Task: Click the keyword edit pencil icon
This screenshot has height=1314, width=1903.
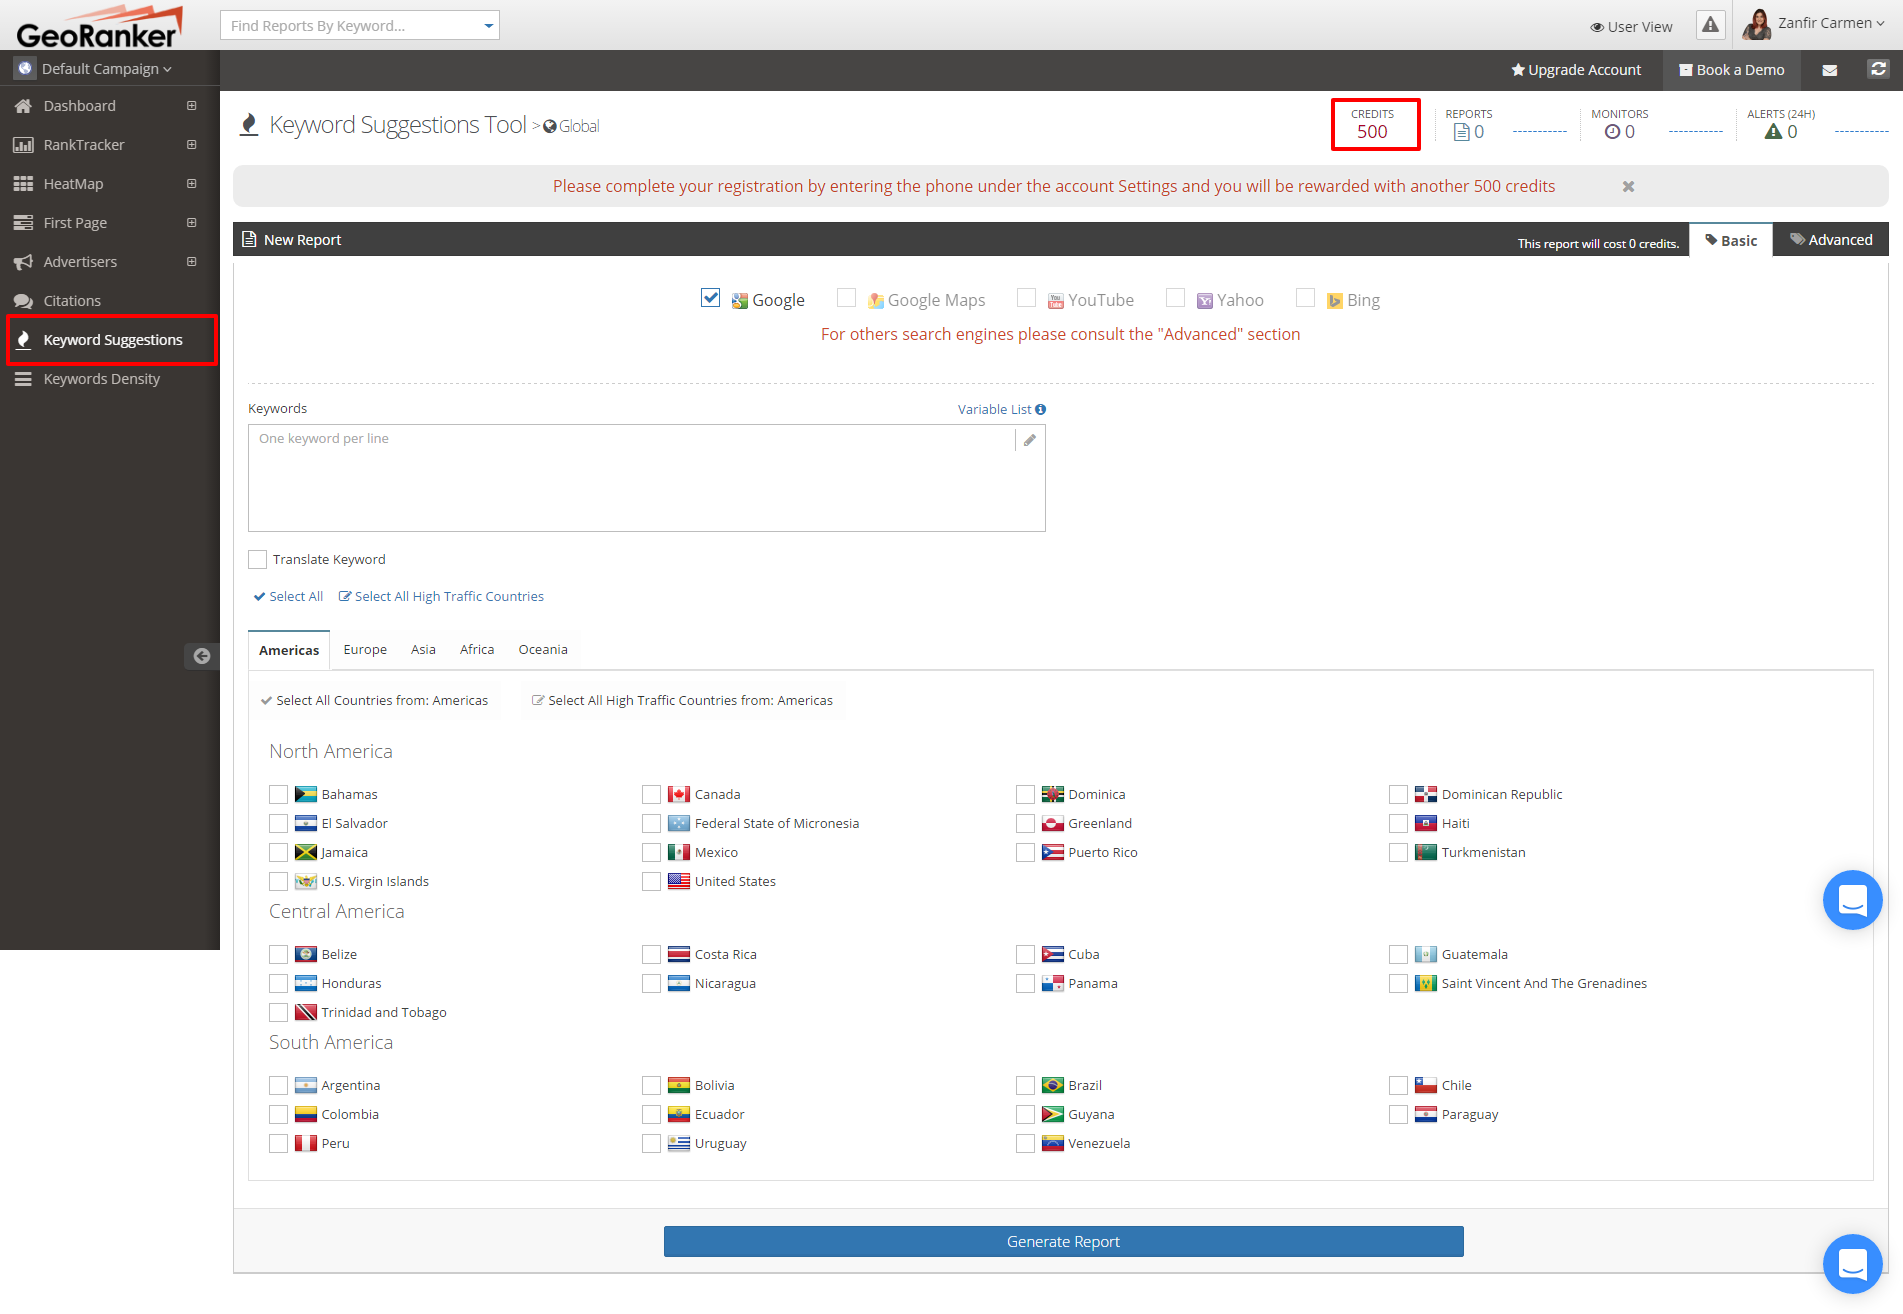Action: click(1029, 440)
